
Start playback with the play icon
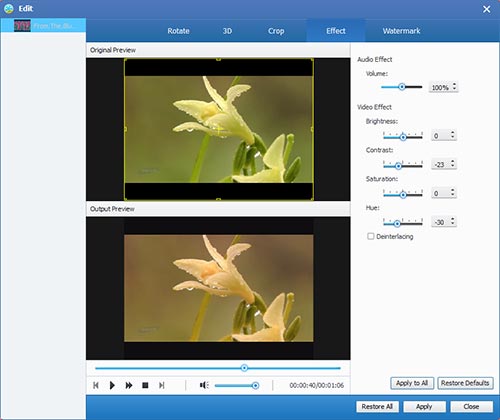[x=112, y=385]
